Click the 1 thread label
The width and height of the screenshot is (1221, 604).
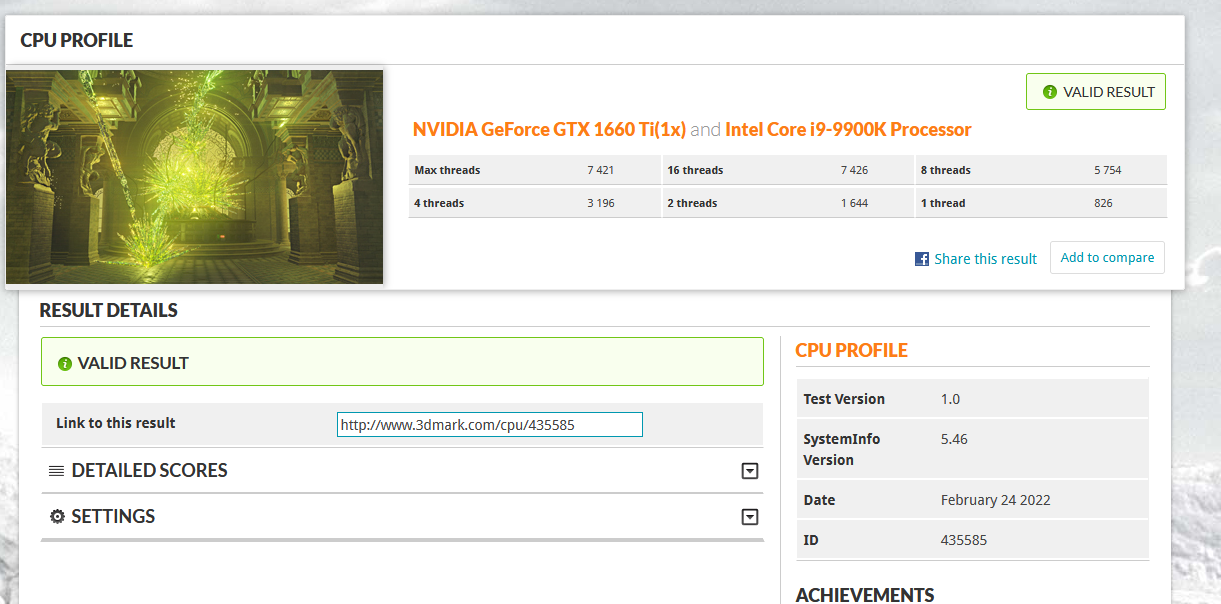point(943,204)
